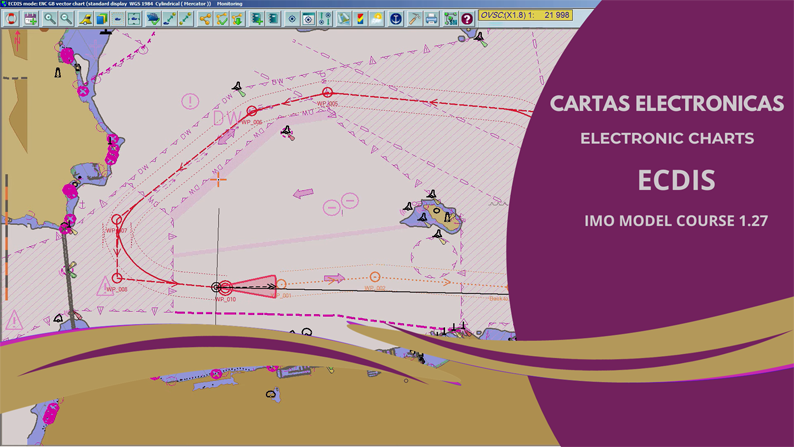Viewport: 794px width, 447px height.
Task: Click waypoint WP_010 near own ship
Action: pos(225,288)
